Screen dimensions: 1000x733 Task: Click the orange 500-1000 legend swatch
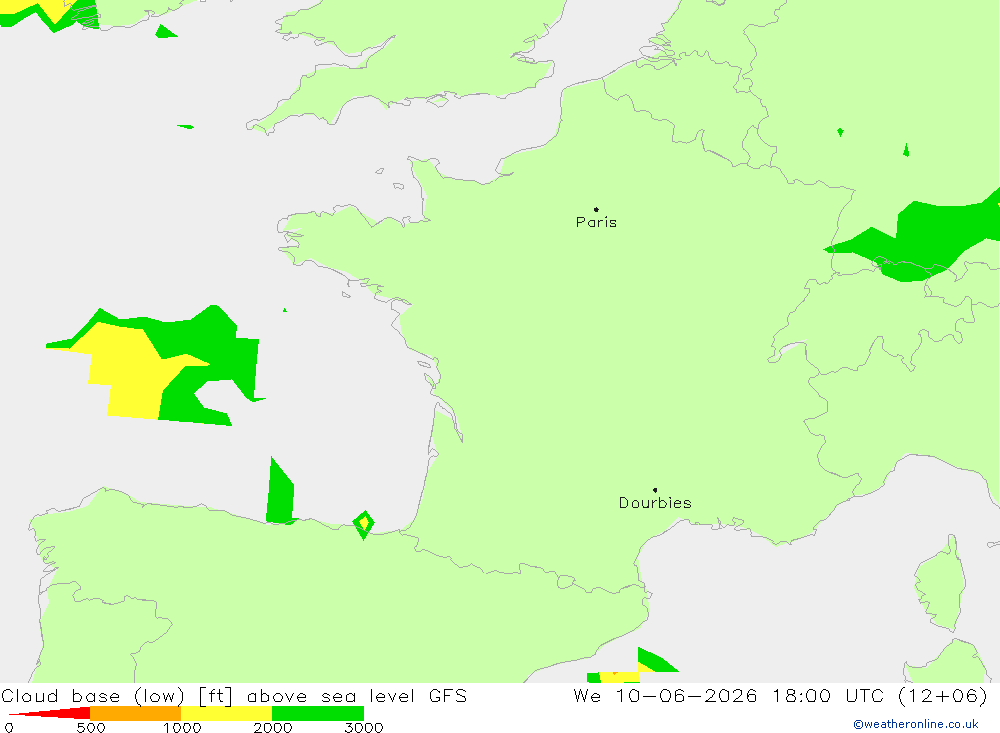[x=136, y=713]
